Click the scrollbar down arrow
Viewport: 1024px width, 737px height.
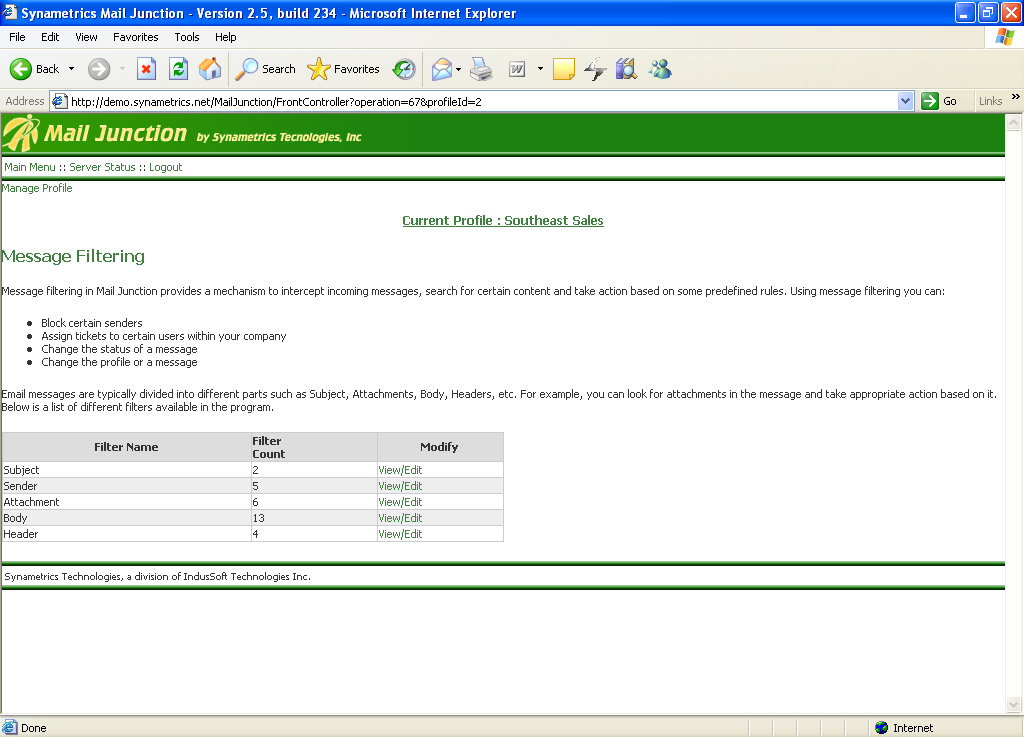point(1014,704)
